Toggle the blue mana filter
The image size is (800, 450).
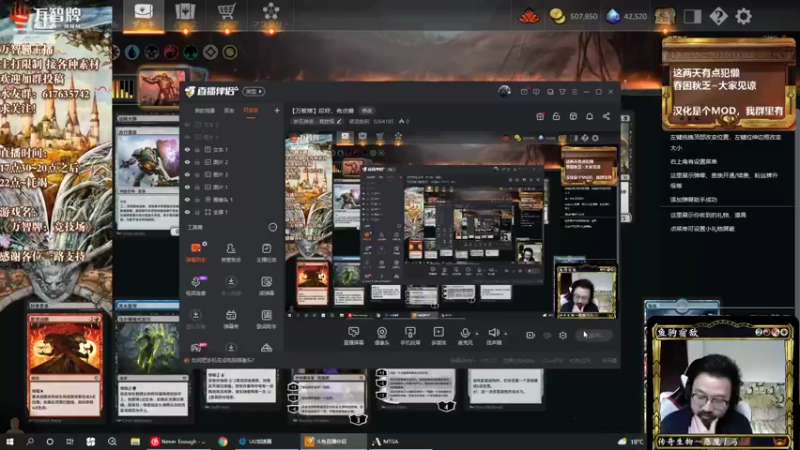[132, 52]
